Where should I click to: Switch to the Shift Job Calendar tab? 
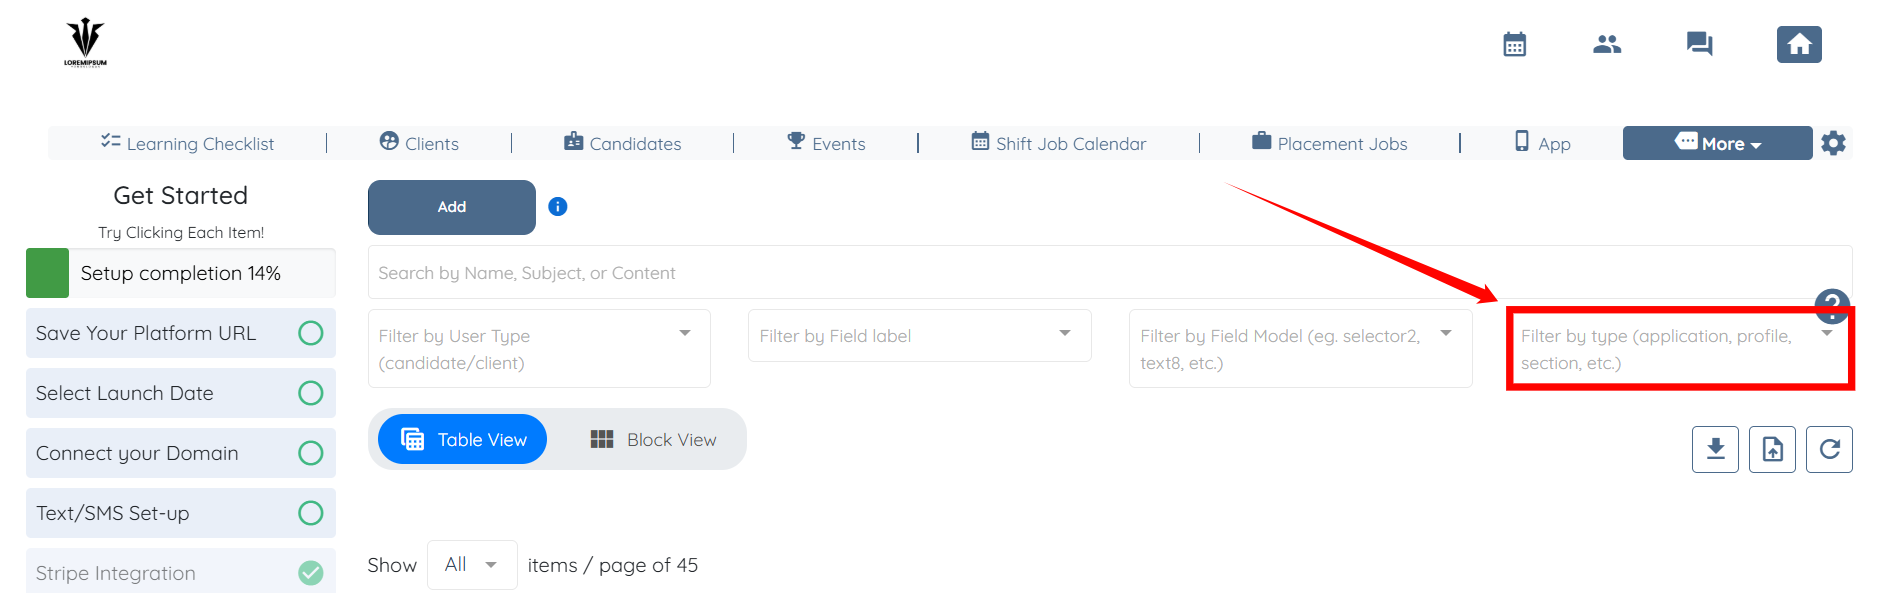click(x=1059, y=143)
